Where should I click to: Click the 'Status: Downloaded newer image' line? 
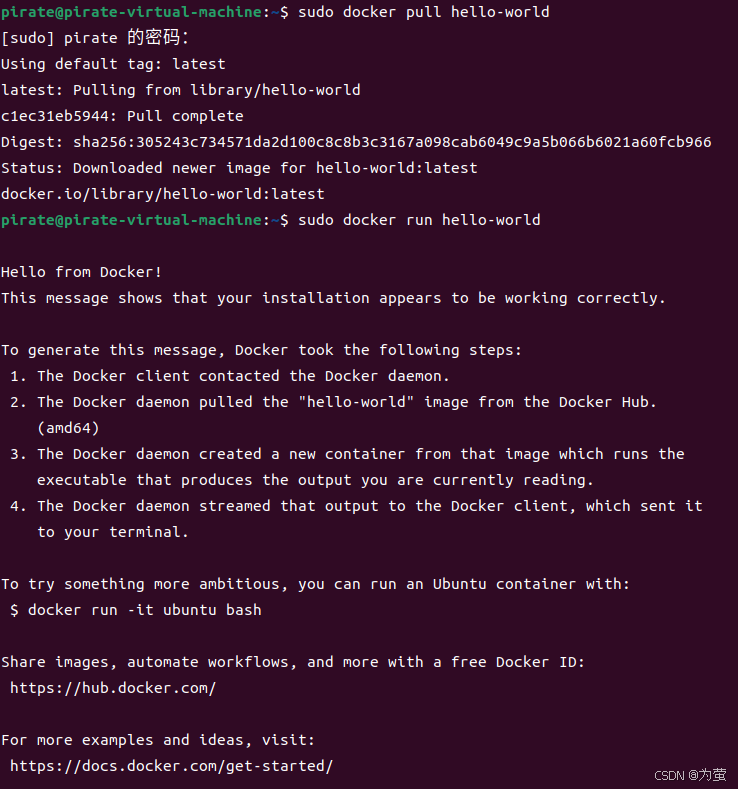[239, 168]
